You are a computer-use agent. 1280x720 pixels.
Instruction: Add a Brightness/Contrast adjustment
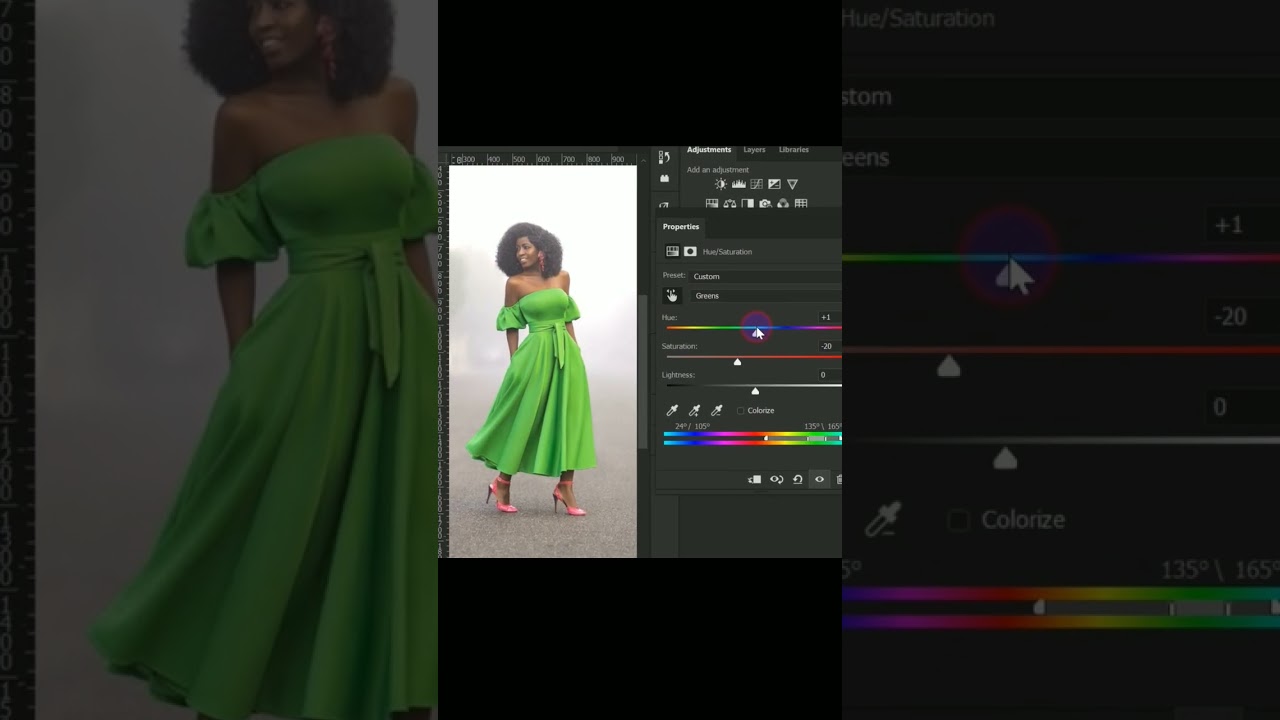pos(721,184)
